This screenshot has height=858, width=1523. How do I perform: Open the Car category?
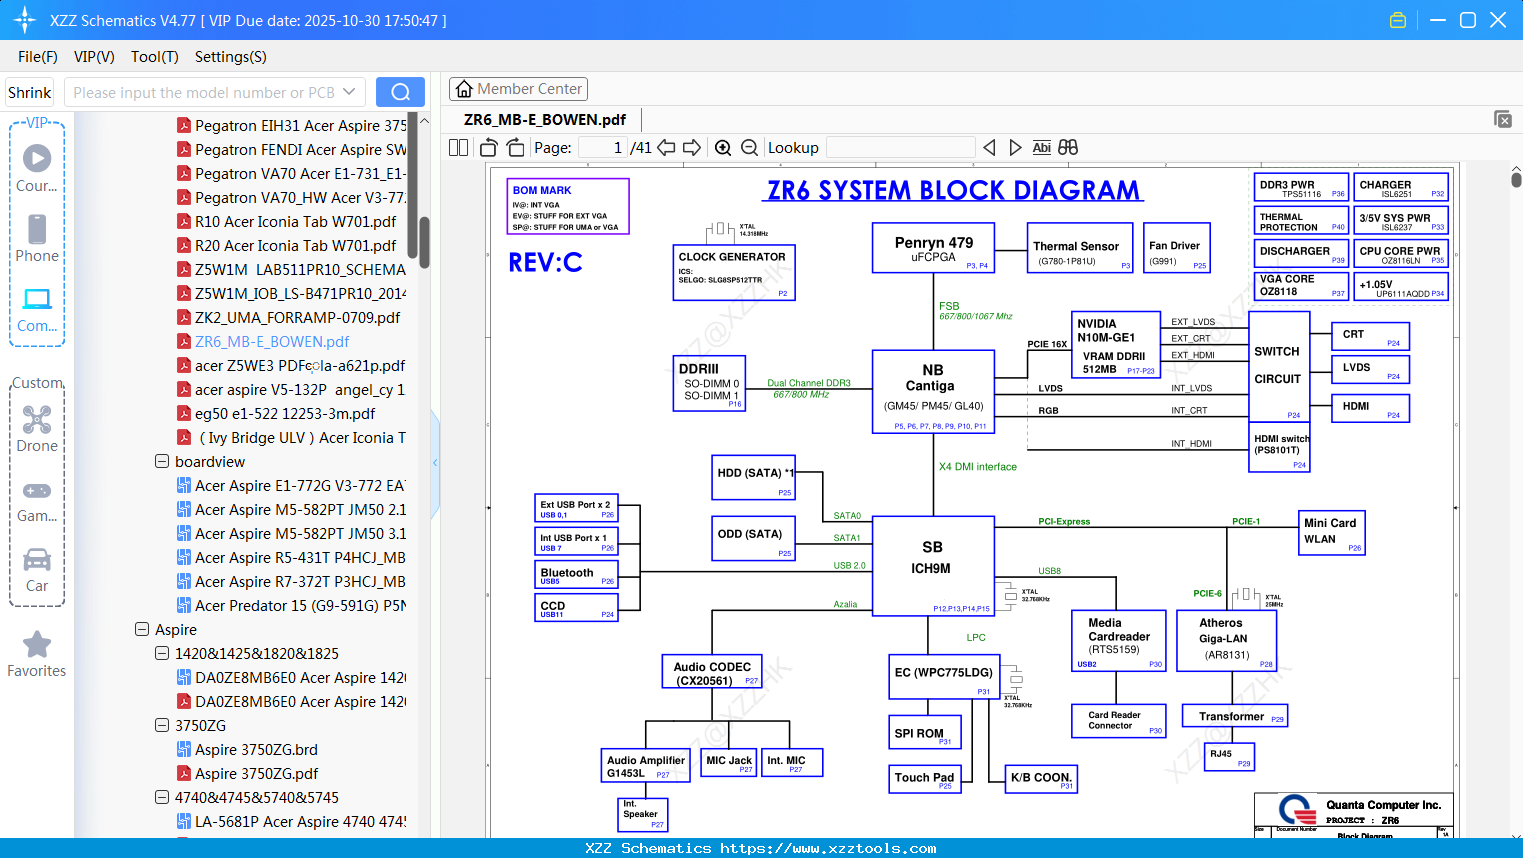coord(37,569)
